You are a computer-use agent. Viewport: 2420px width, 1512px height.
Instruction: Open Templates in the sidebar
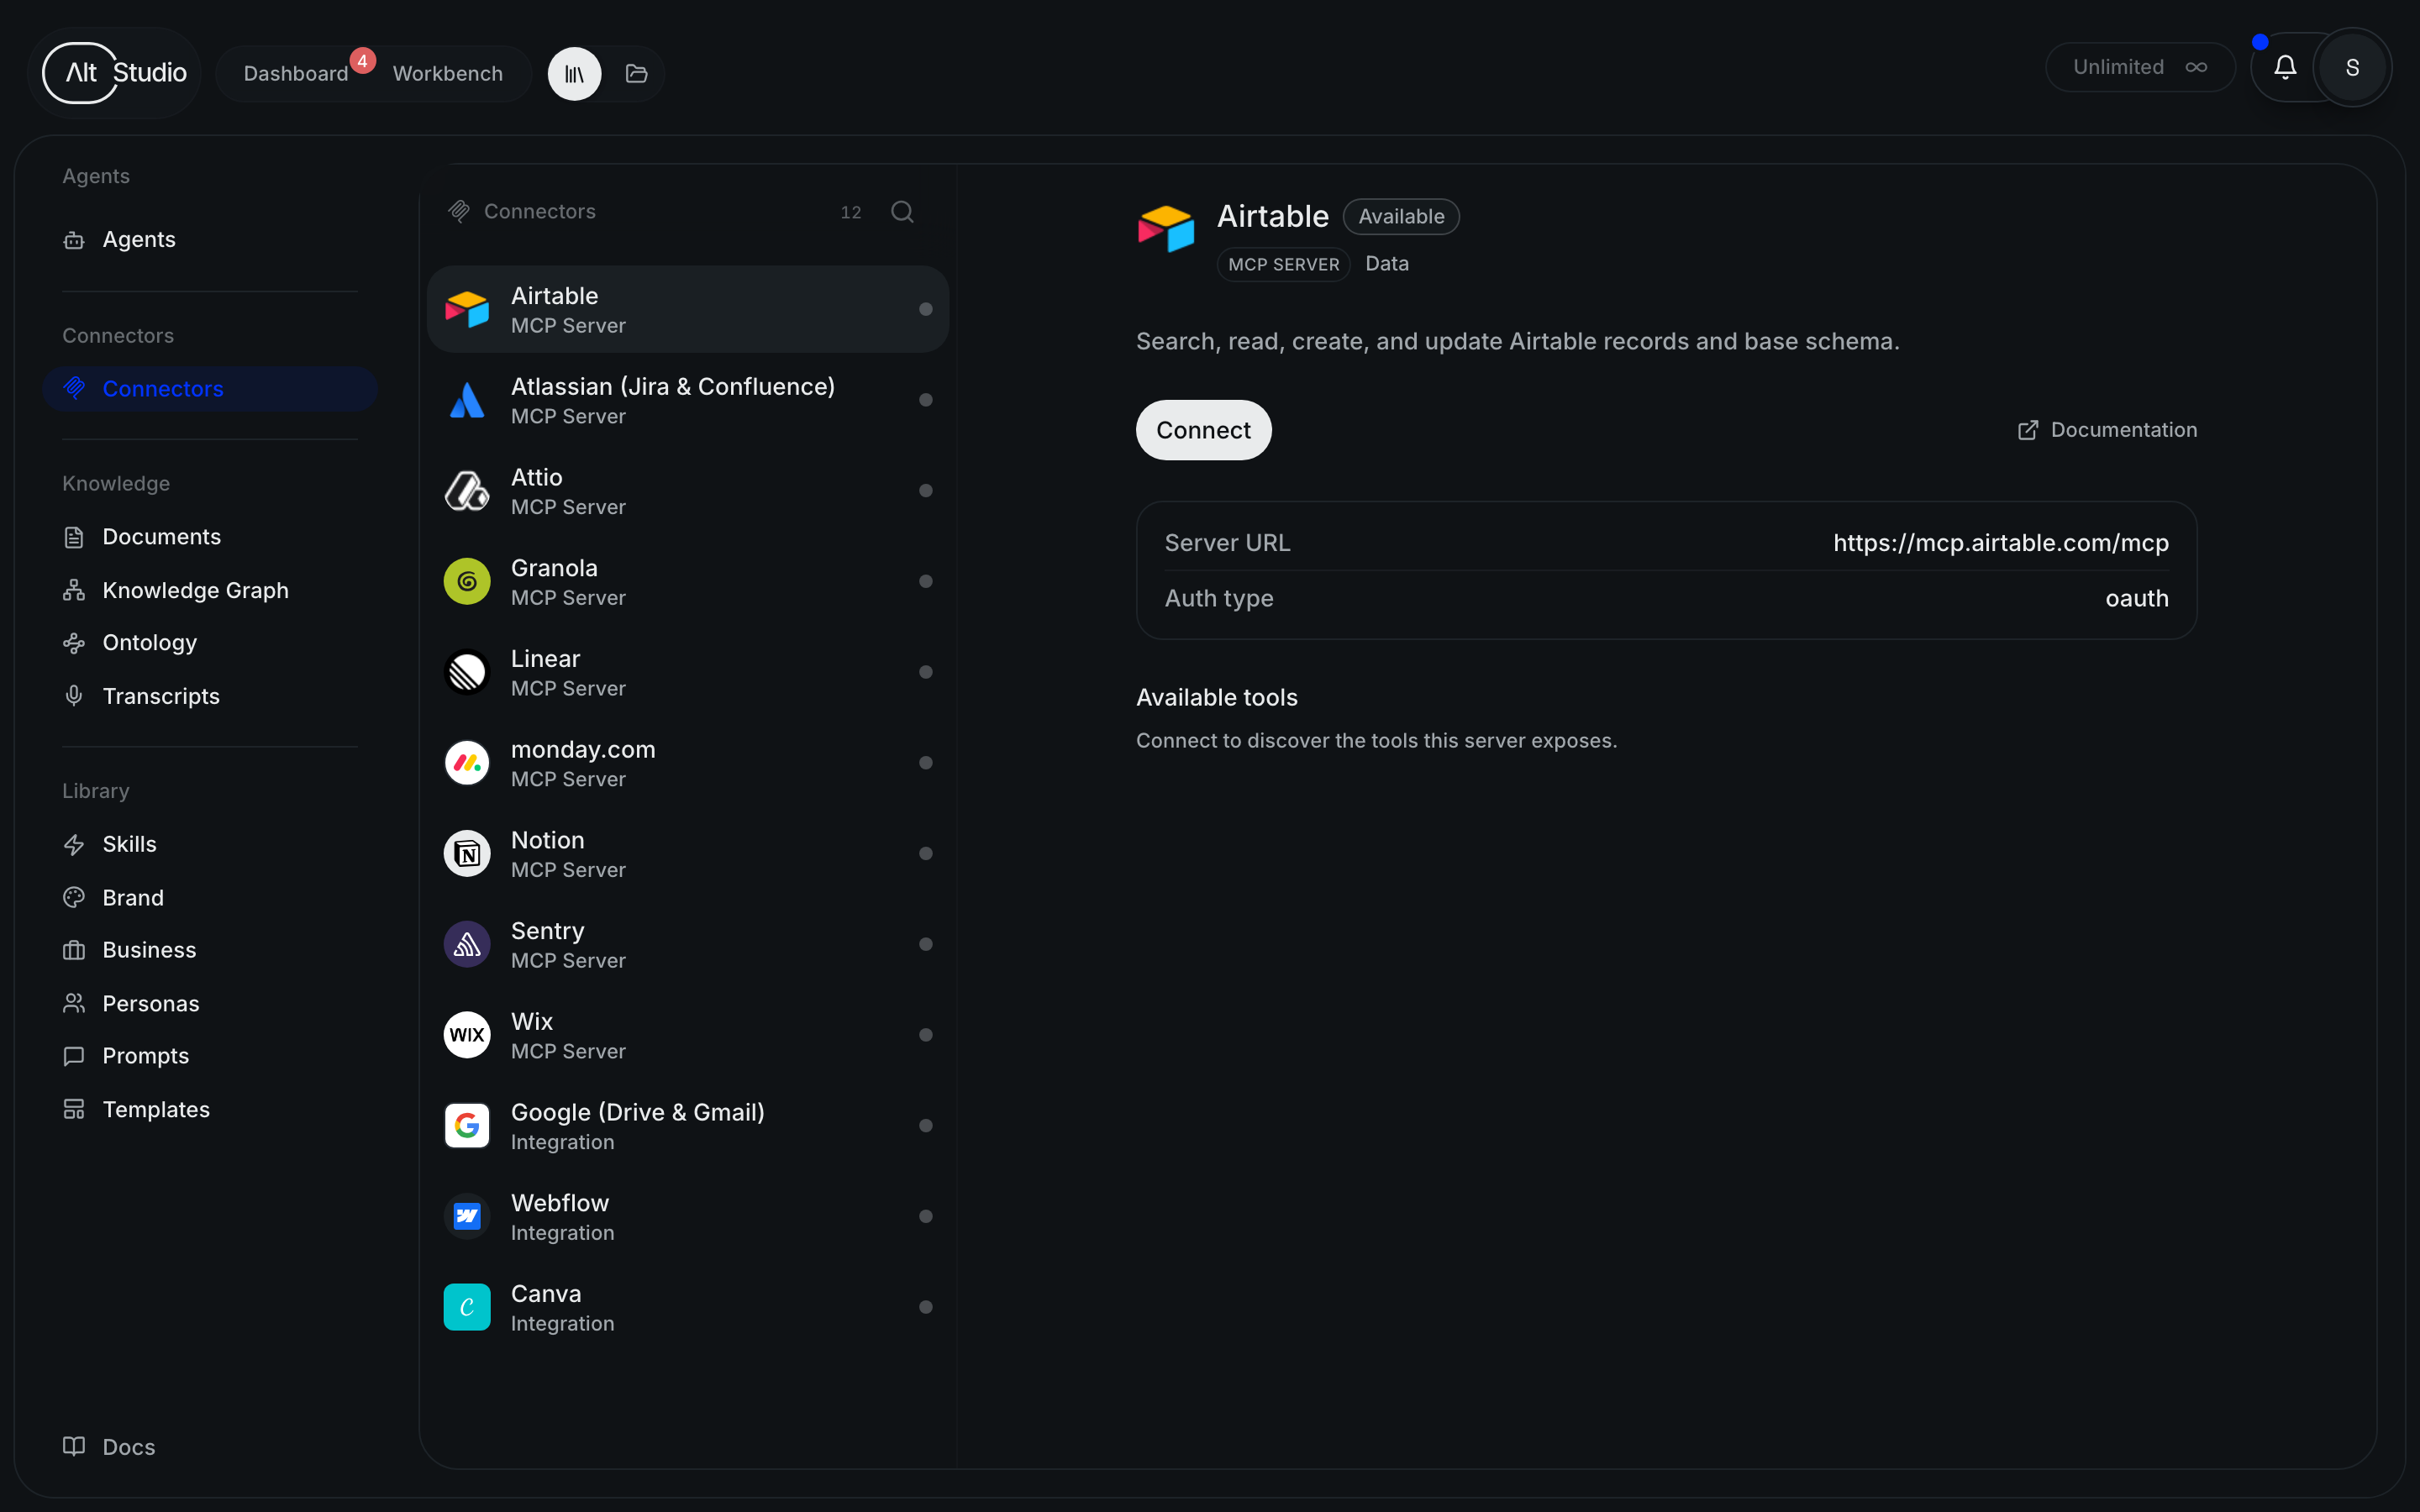coord(210,1109)
